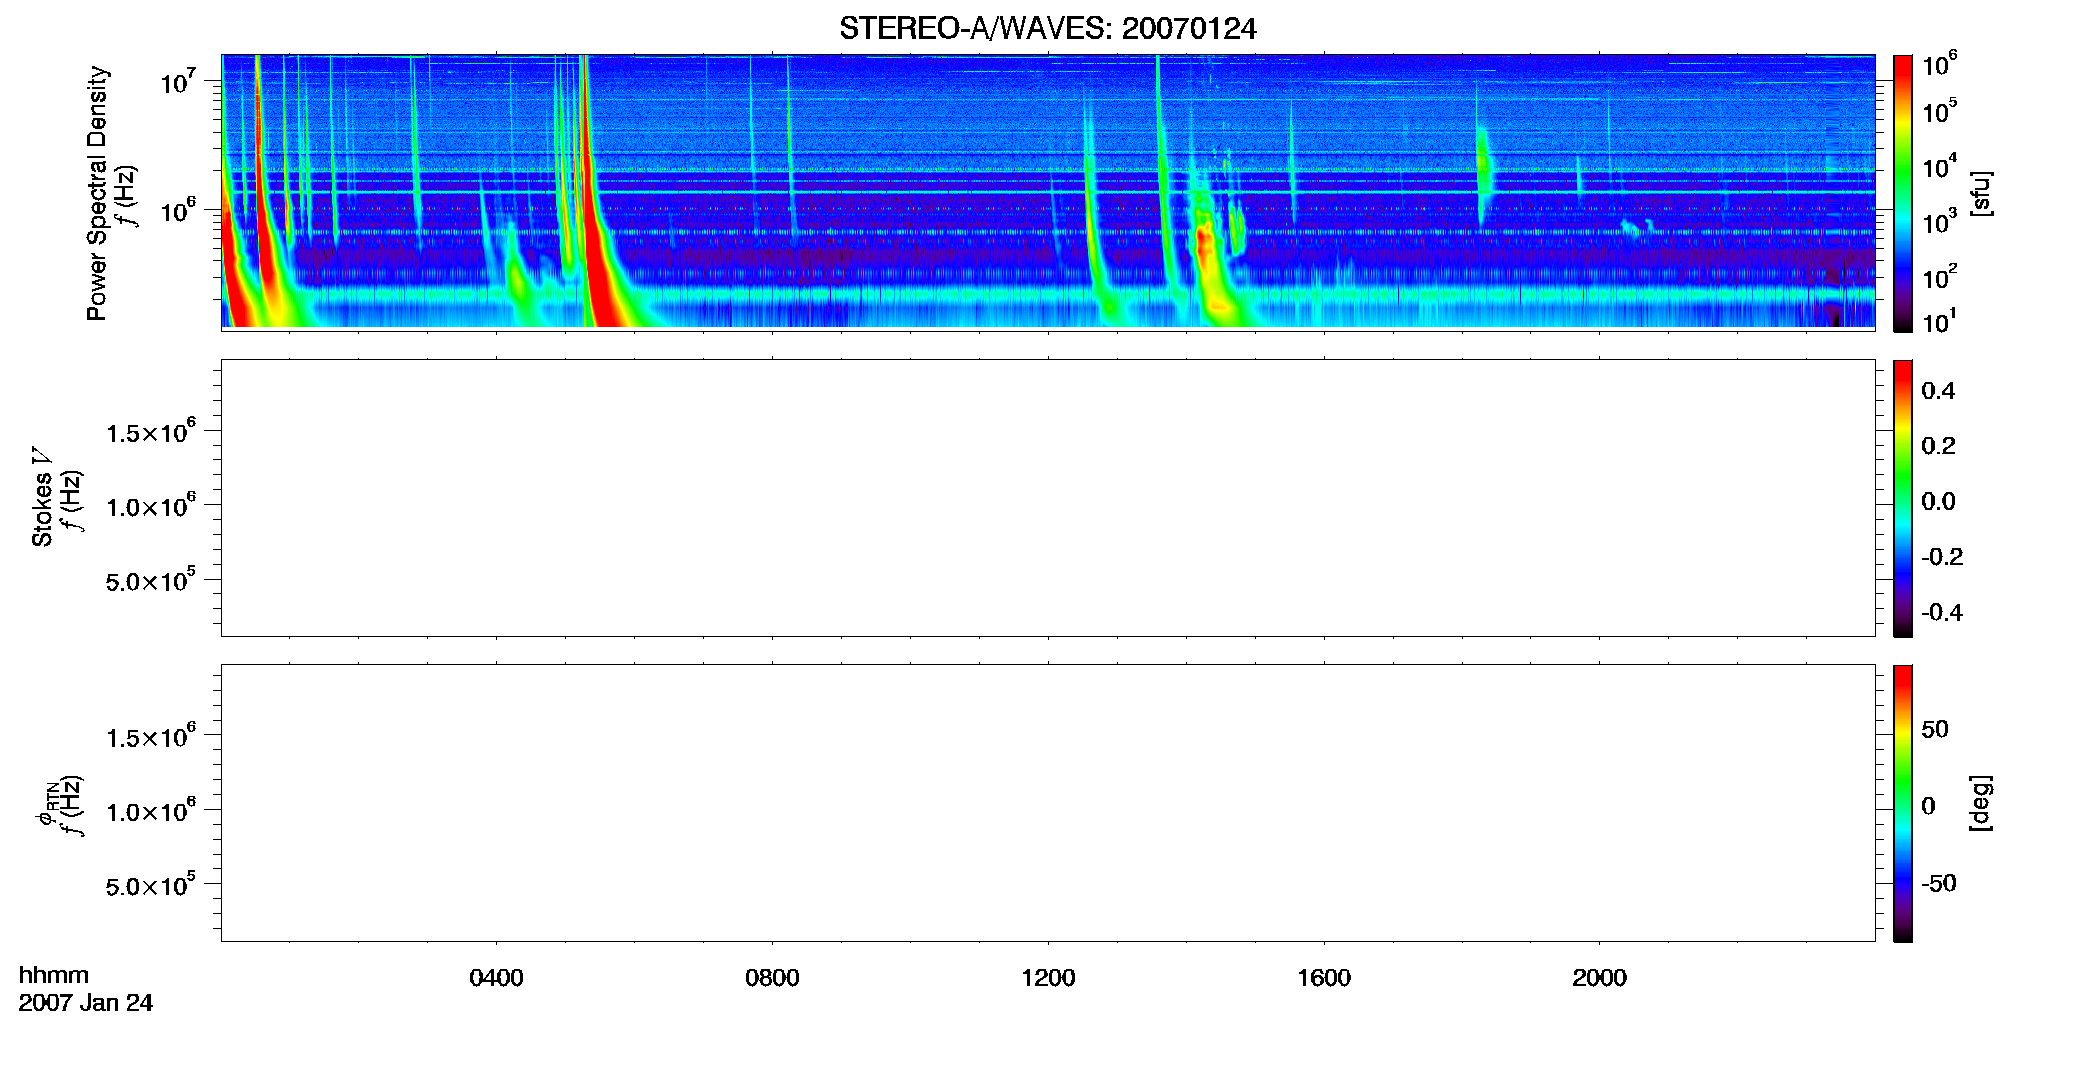Click the 1.5×10^6 tick on the Stokes V axis
The width and height of the screenshot is (2096, 1080).
[x=151, y=432]
